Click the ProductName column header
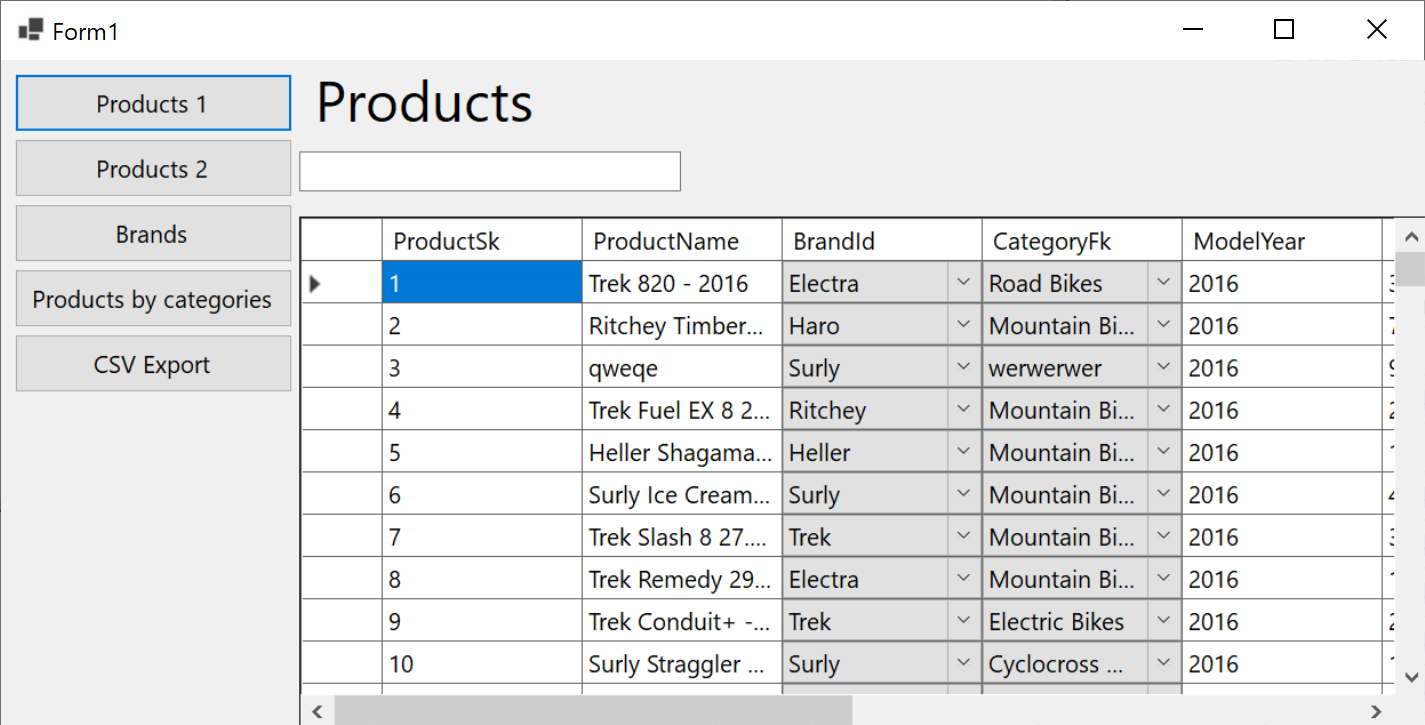The image size is (1425, 725). [680, 241]
